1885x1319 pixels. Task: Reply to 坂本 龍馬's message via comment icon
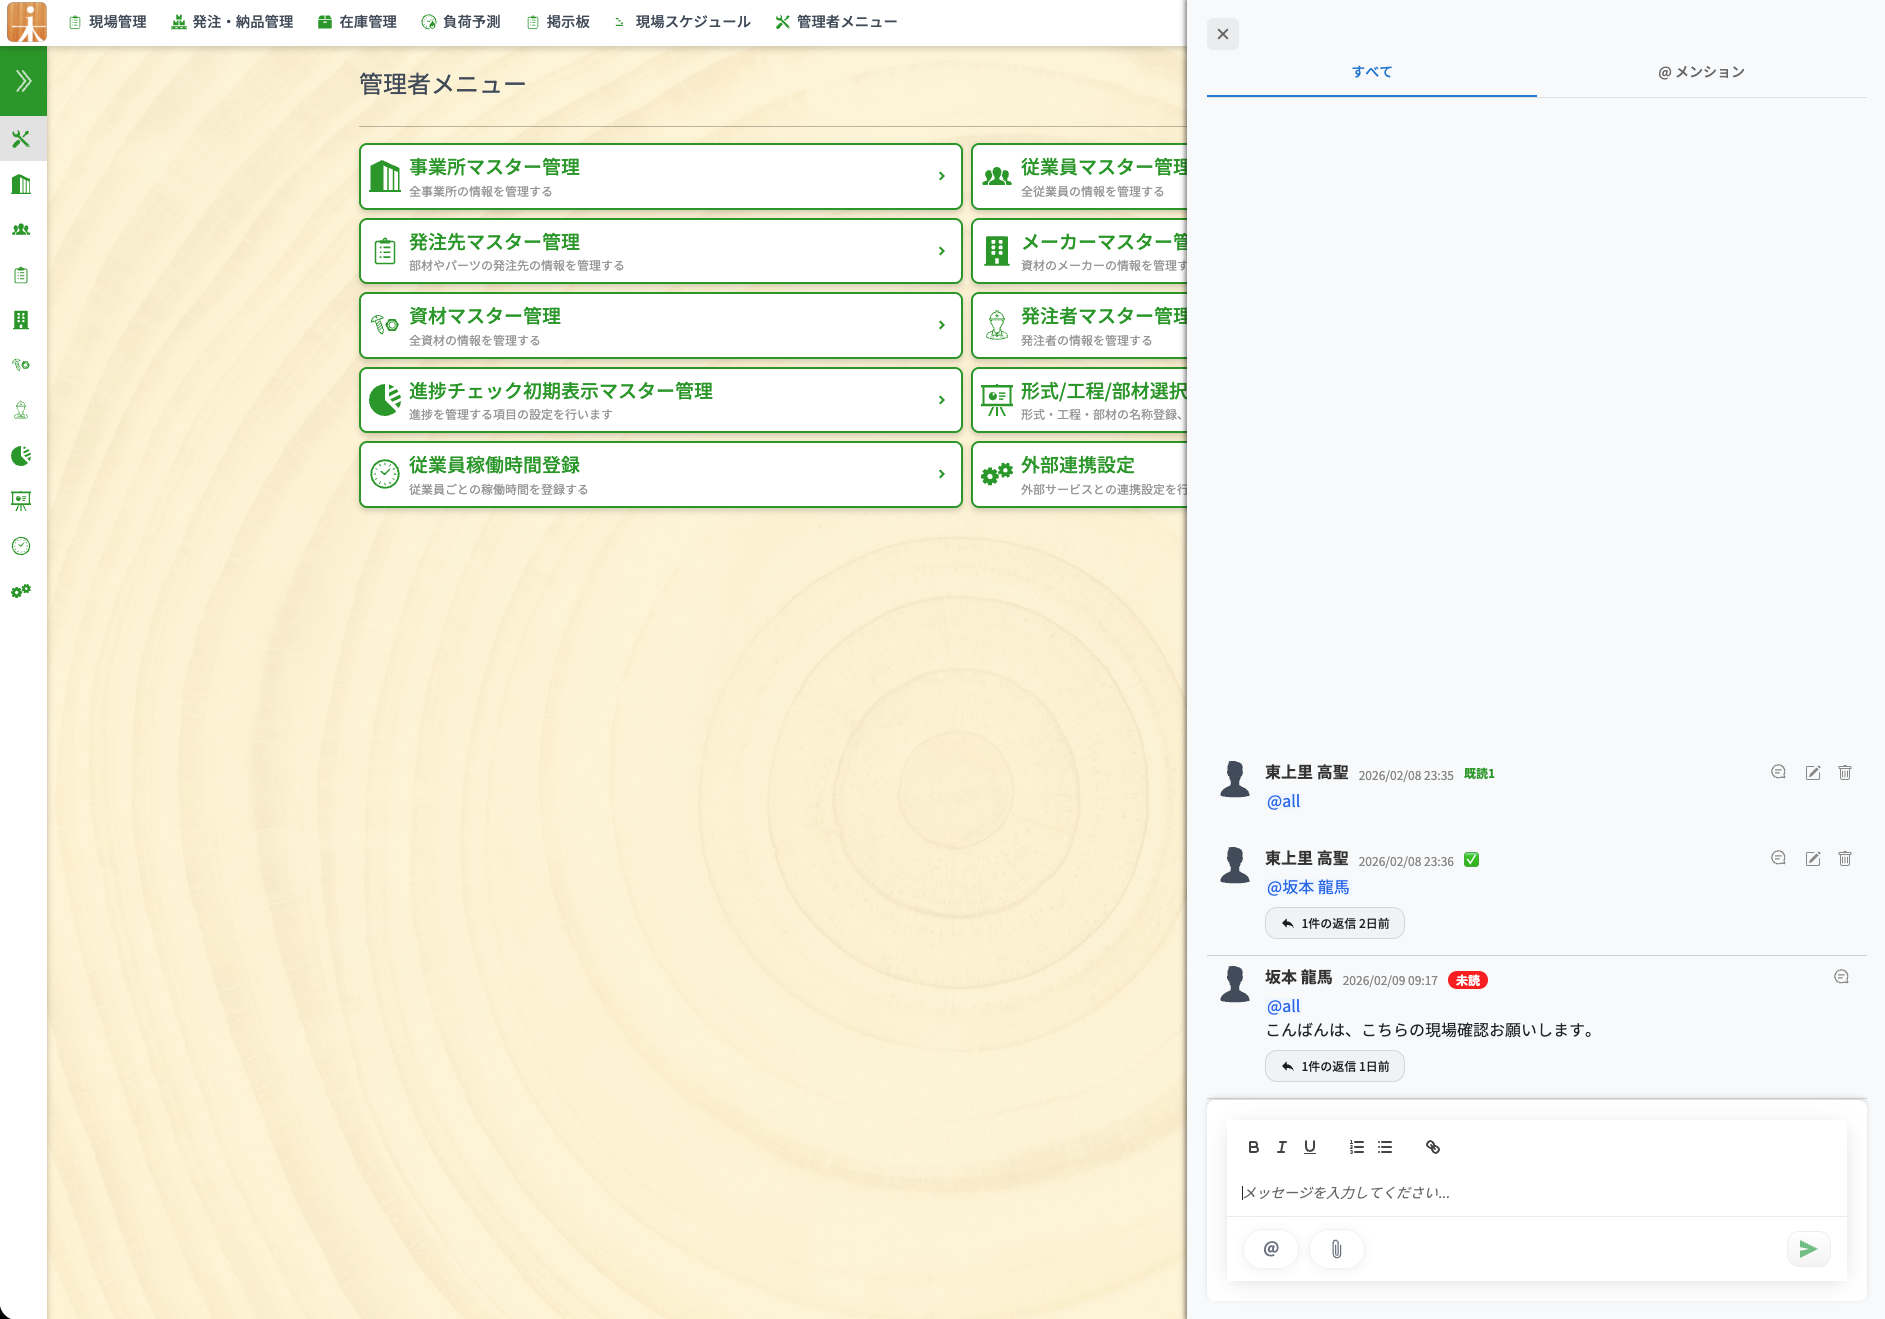coord(1841,977)
